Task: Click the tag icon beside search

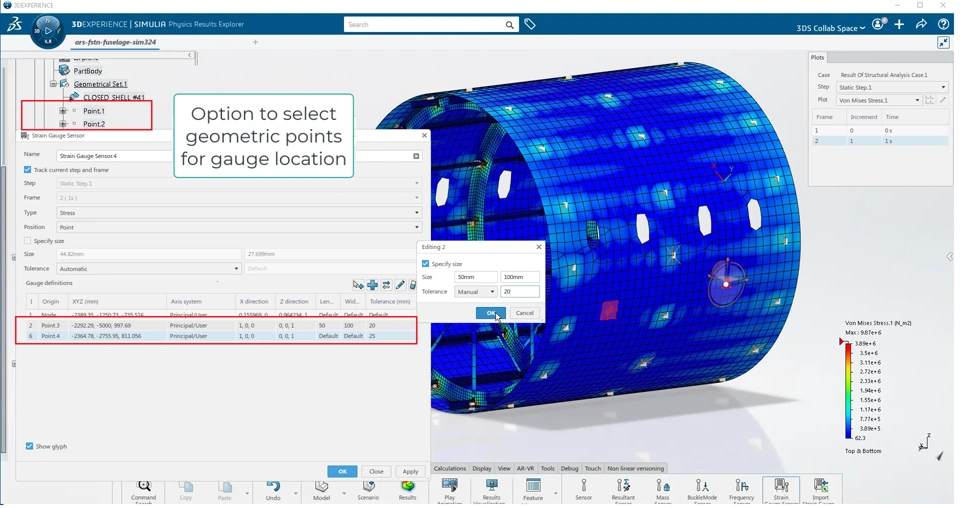Action: 530,24
